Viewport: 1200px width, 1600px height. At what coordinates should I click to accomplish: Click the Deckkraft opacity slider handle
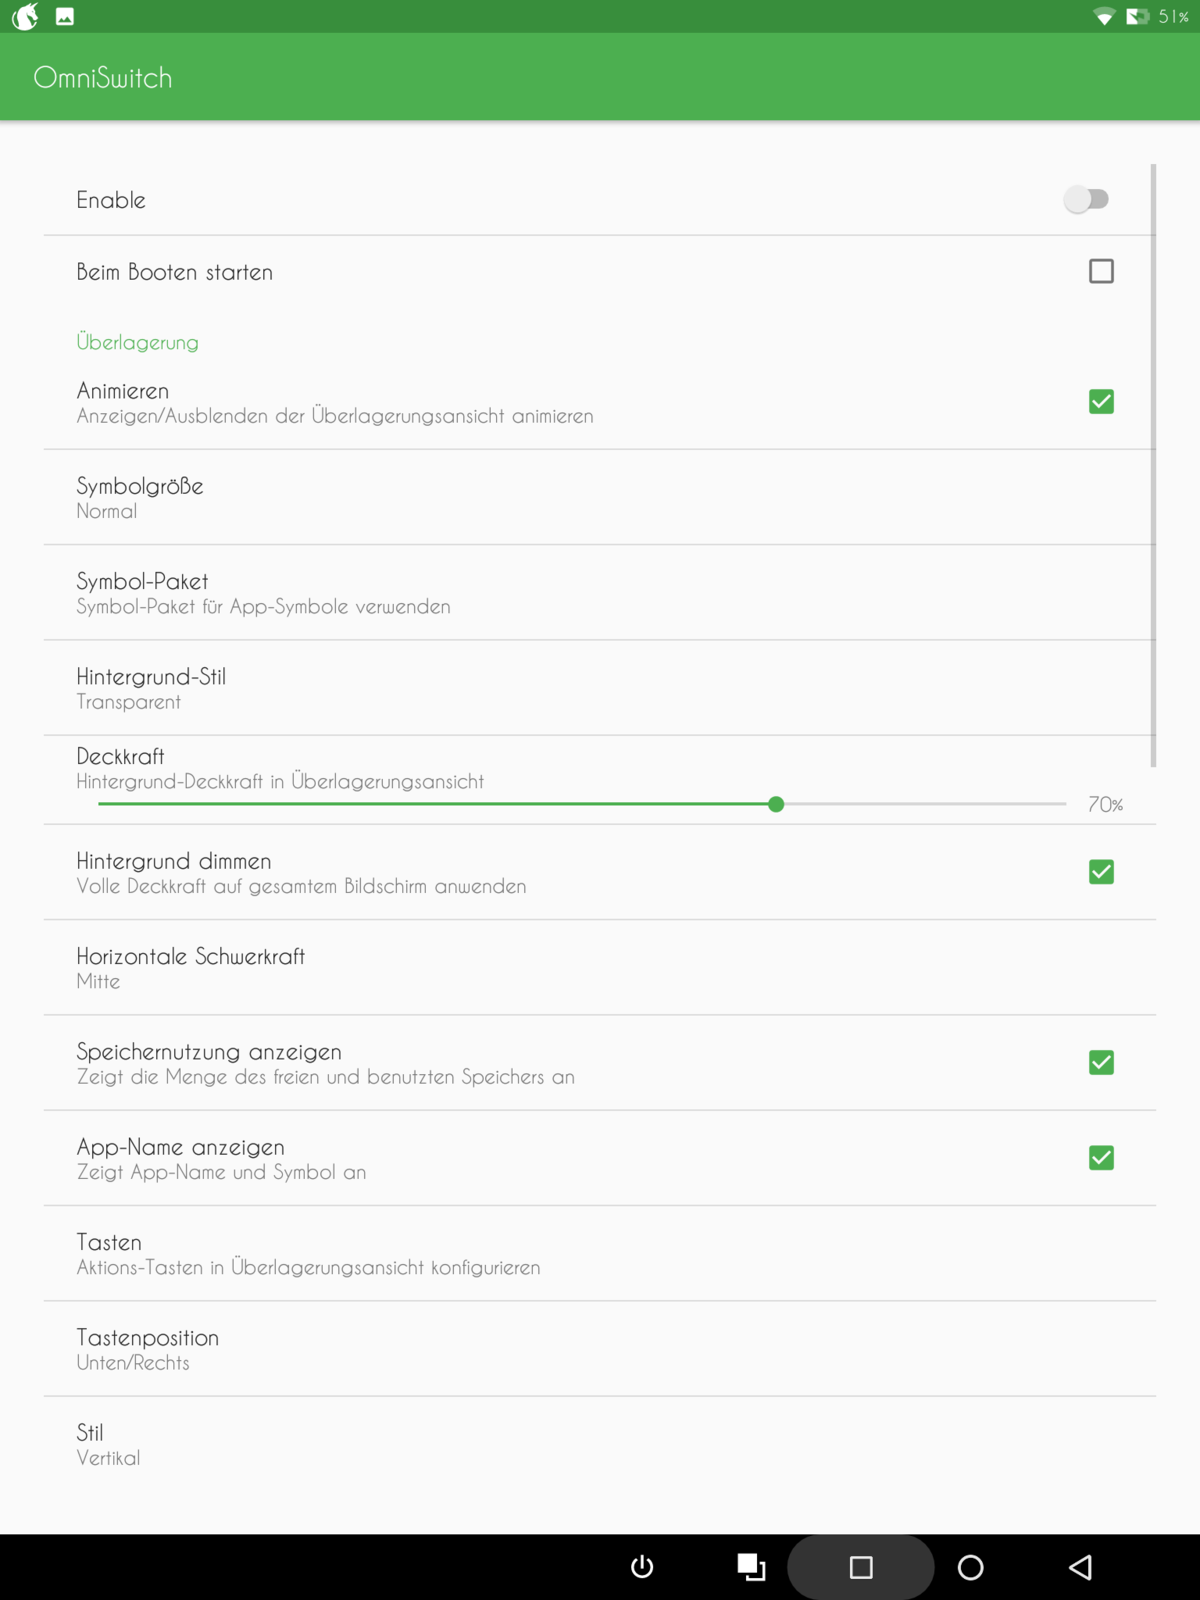click(776, 804)
